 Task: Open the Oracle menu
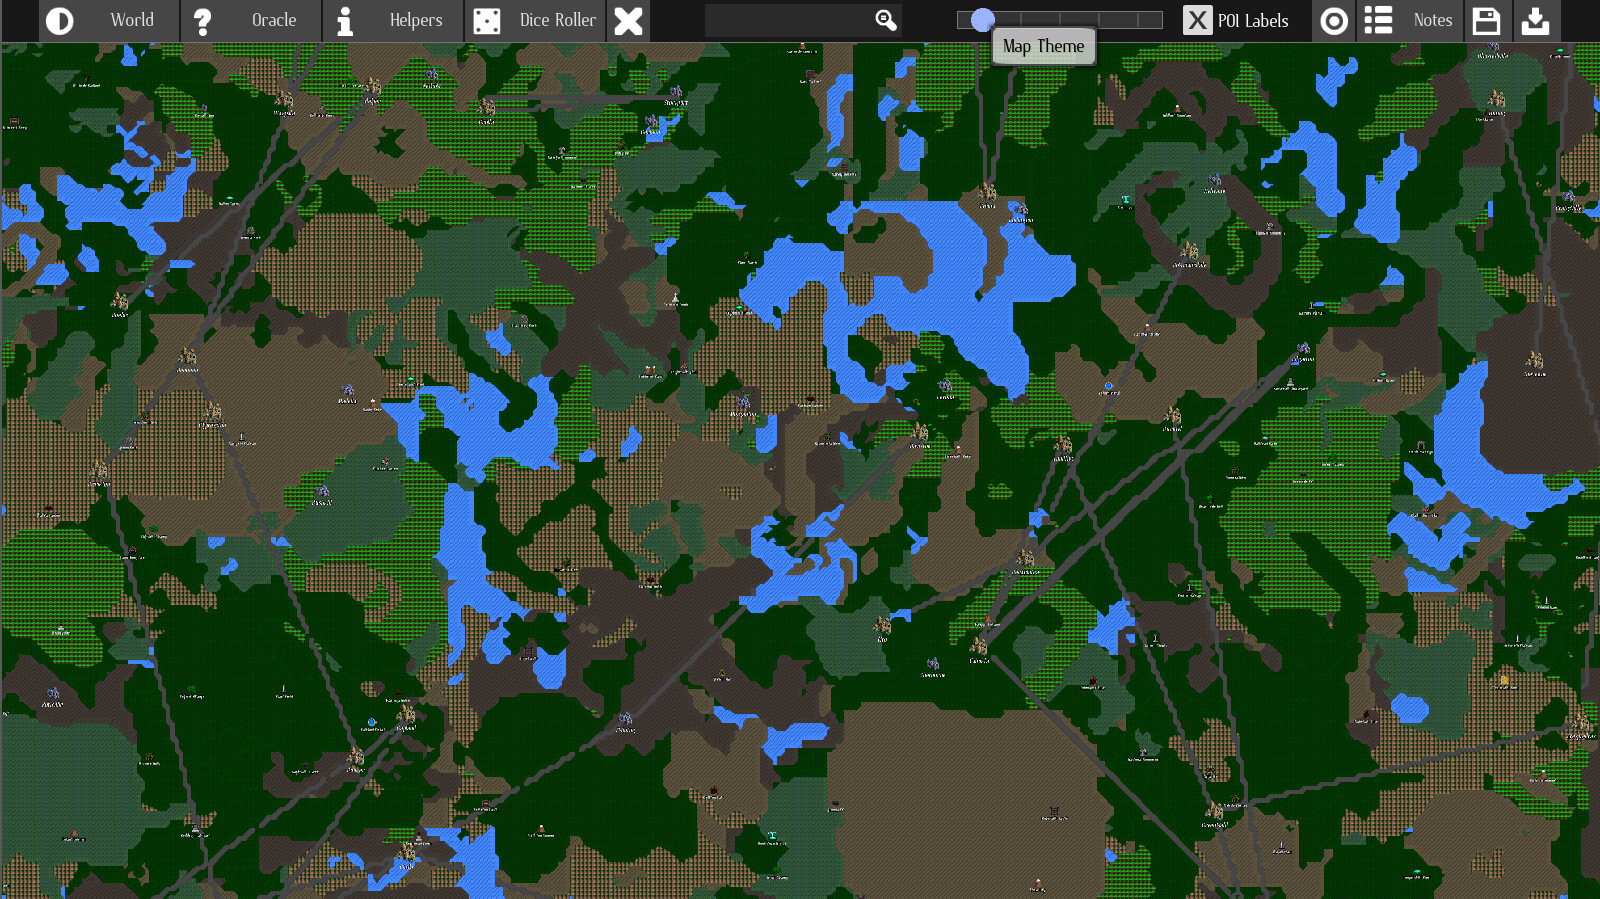pos(273,21)
